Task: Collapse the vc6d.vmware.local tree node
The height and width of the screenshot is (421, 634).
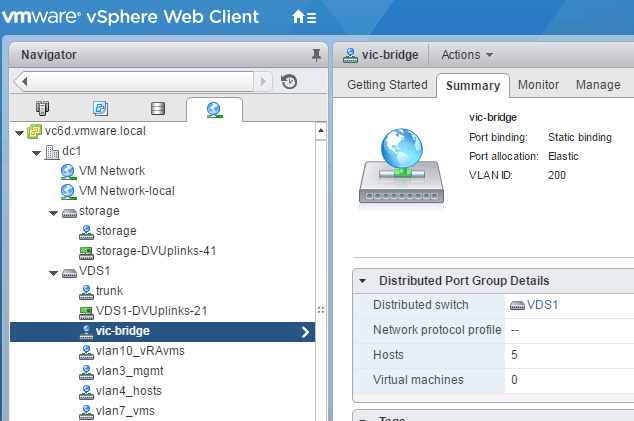Action: [x=19, y=132]
